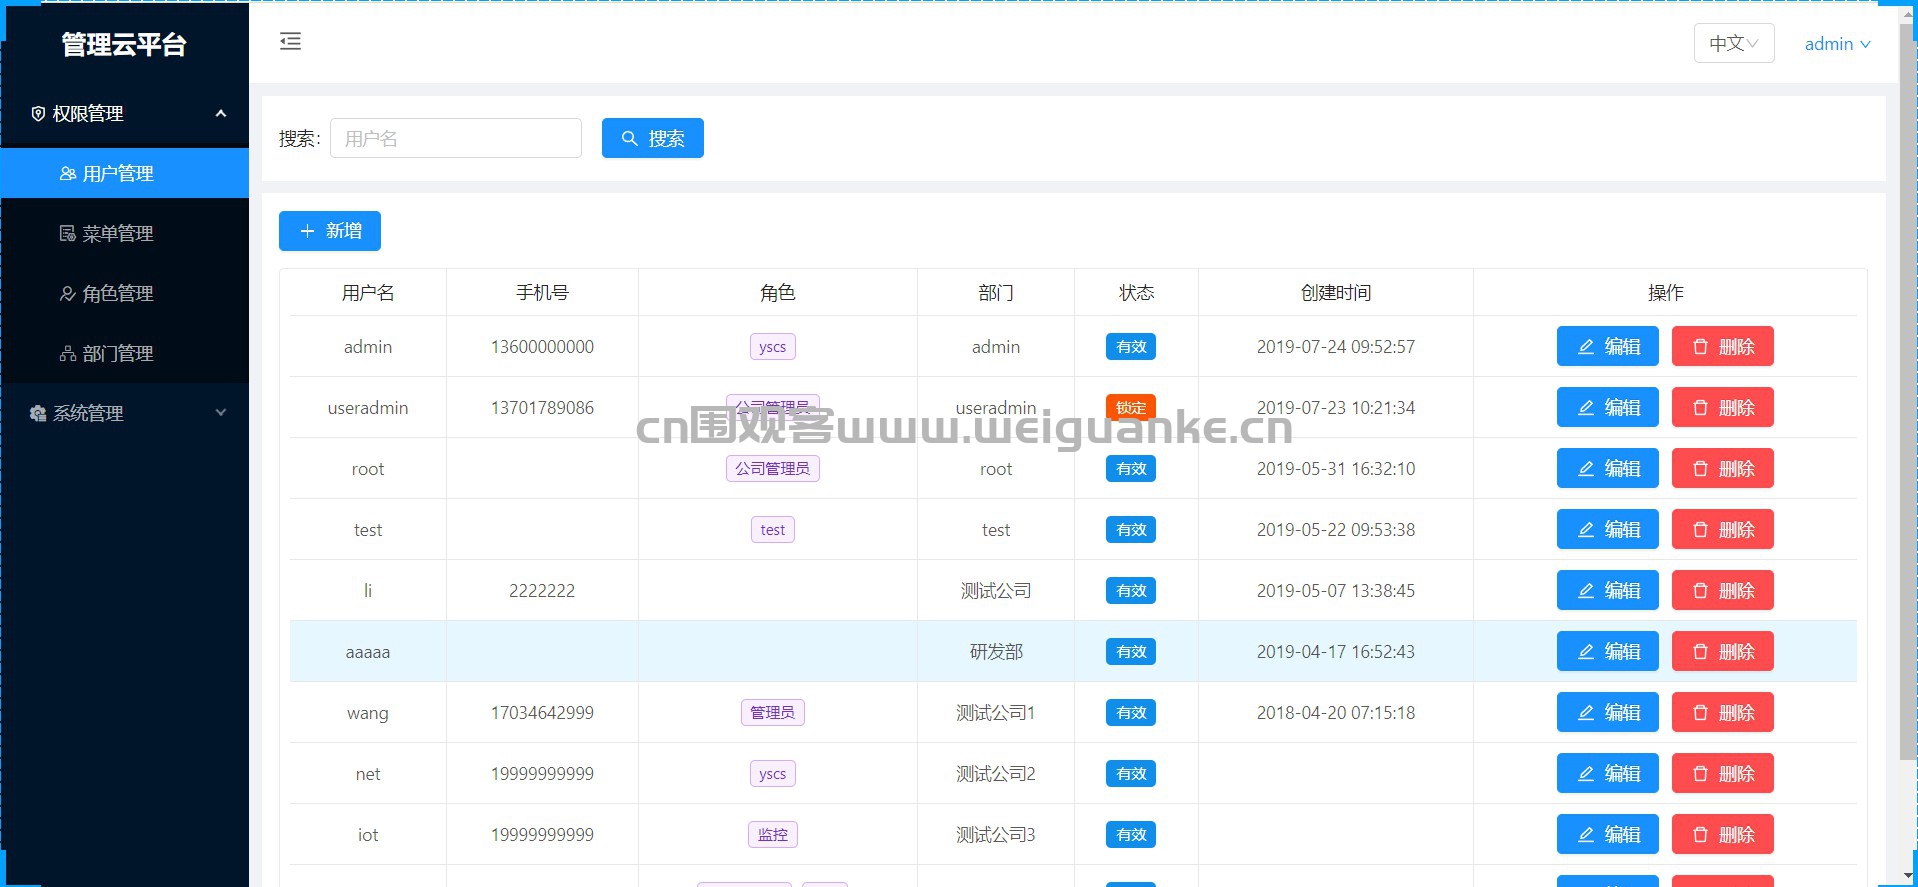The width and height of the screenshot is (1918, 887).
Task: Click the 锁定 status tag for useradmin
Action: pyautogui.click(x=1131, y=408)
